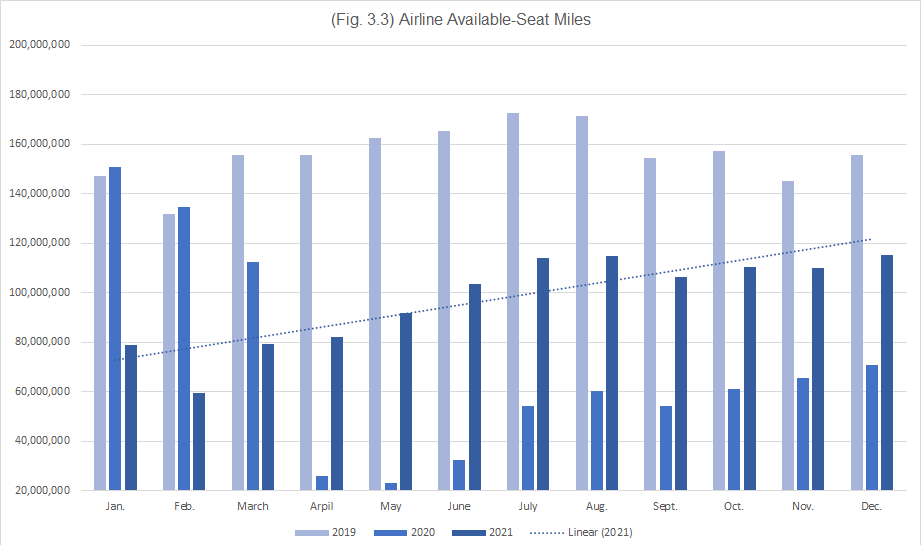The height and width of the screenshot is (545, 923).
Task: Select the small May 2020 bar
Action: [x=391, y=487]
